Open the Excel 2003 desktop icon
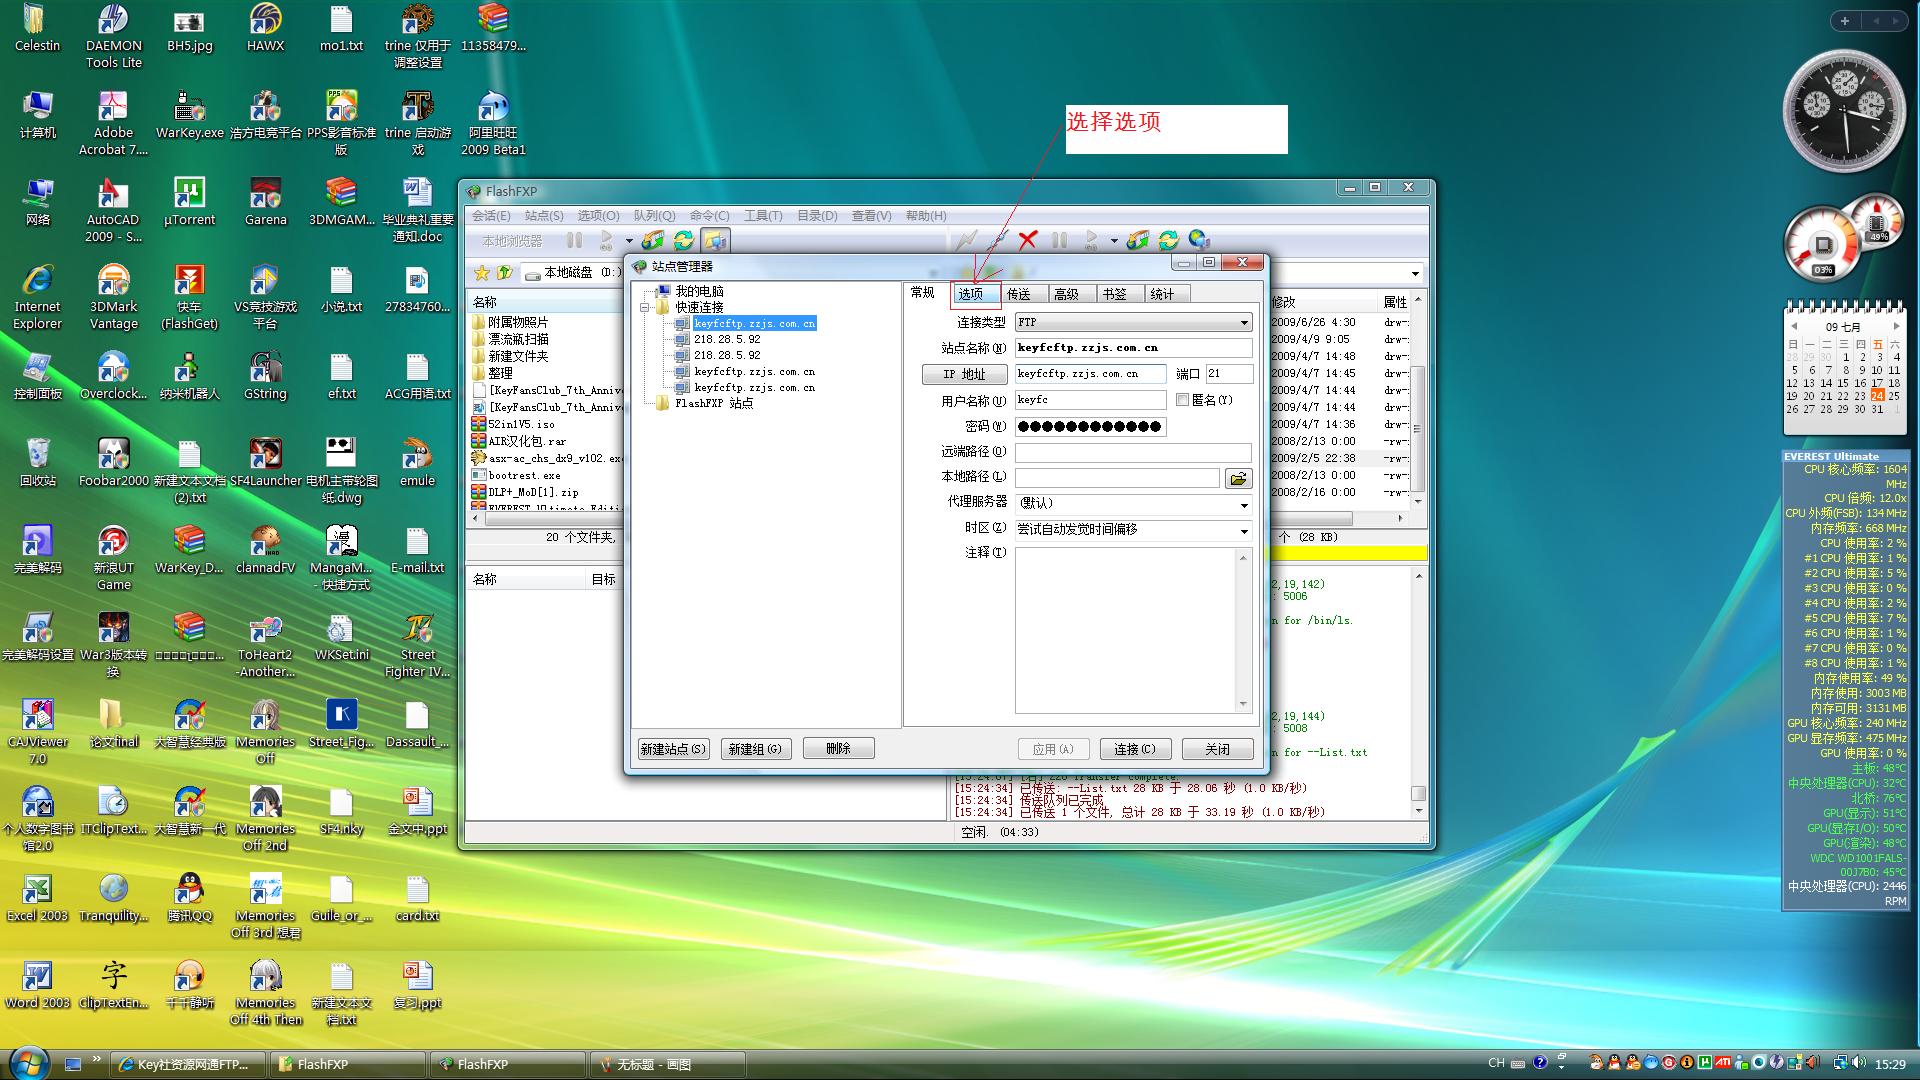1920x1080 pixels. 37,897
